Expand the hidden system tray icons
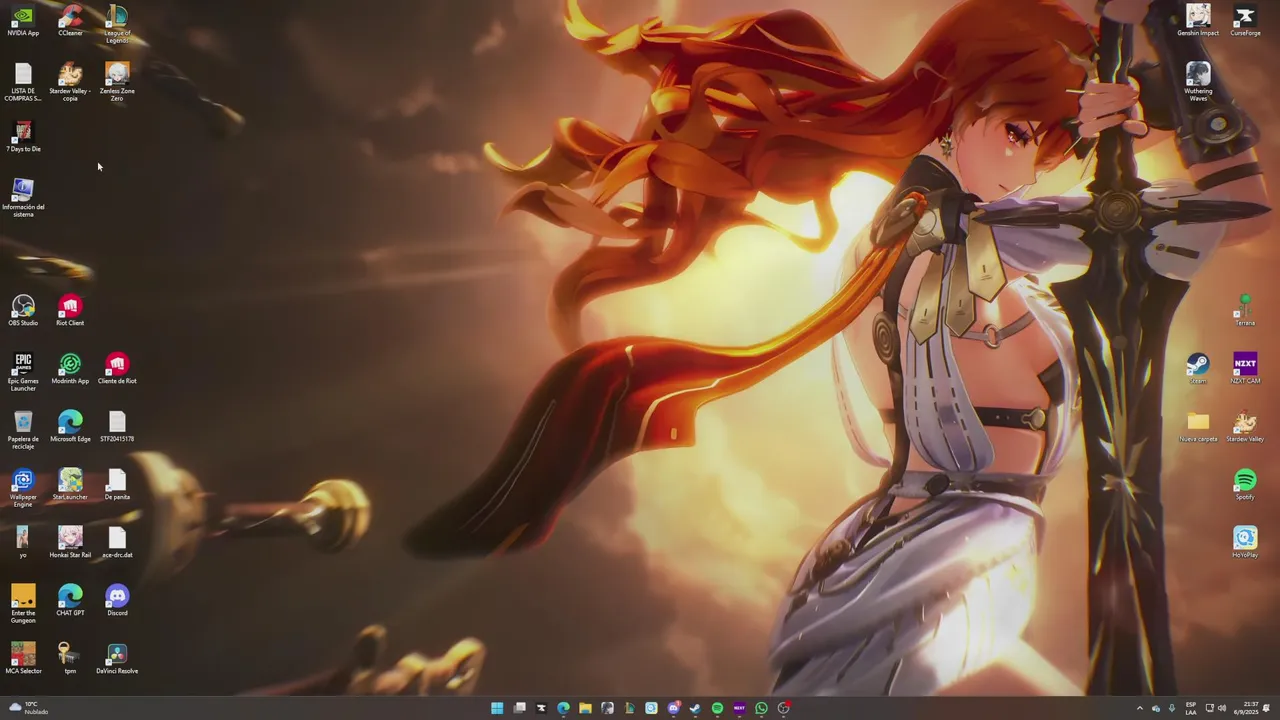The height and width of the screenshot is (720, 1280). [x=1140, y=708]
